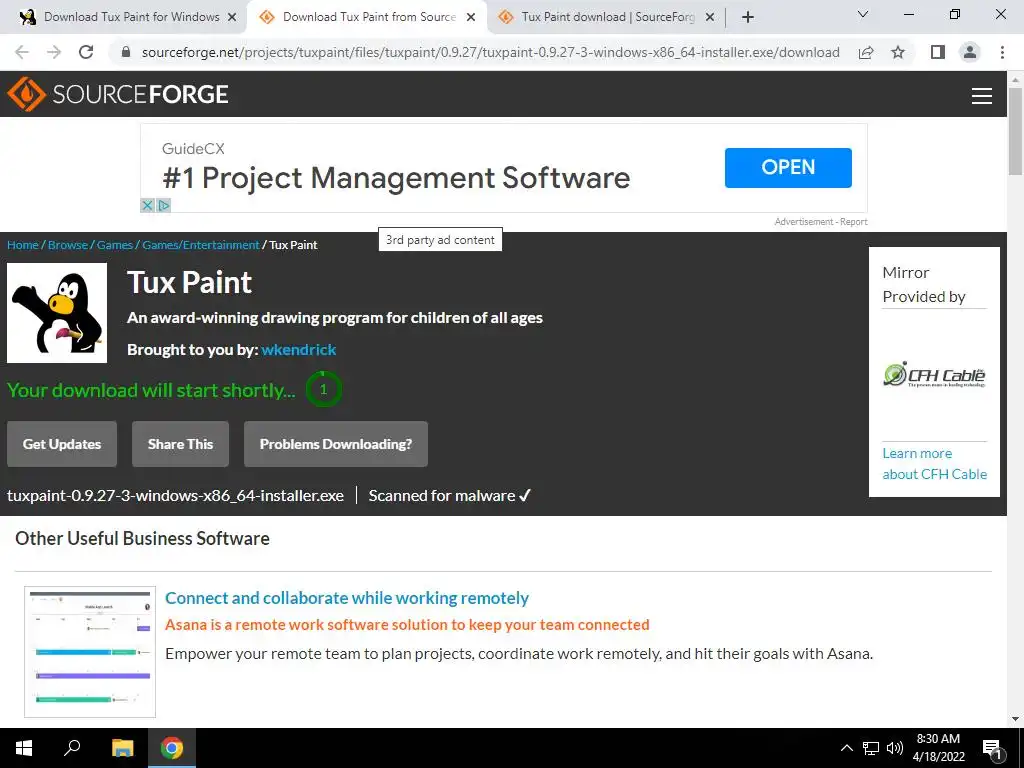Show hidden system tray icons

coord(846,748)
